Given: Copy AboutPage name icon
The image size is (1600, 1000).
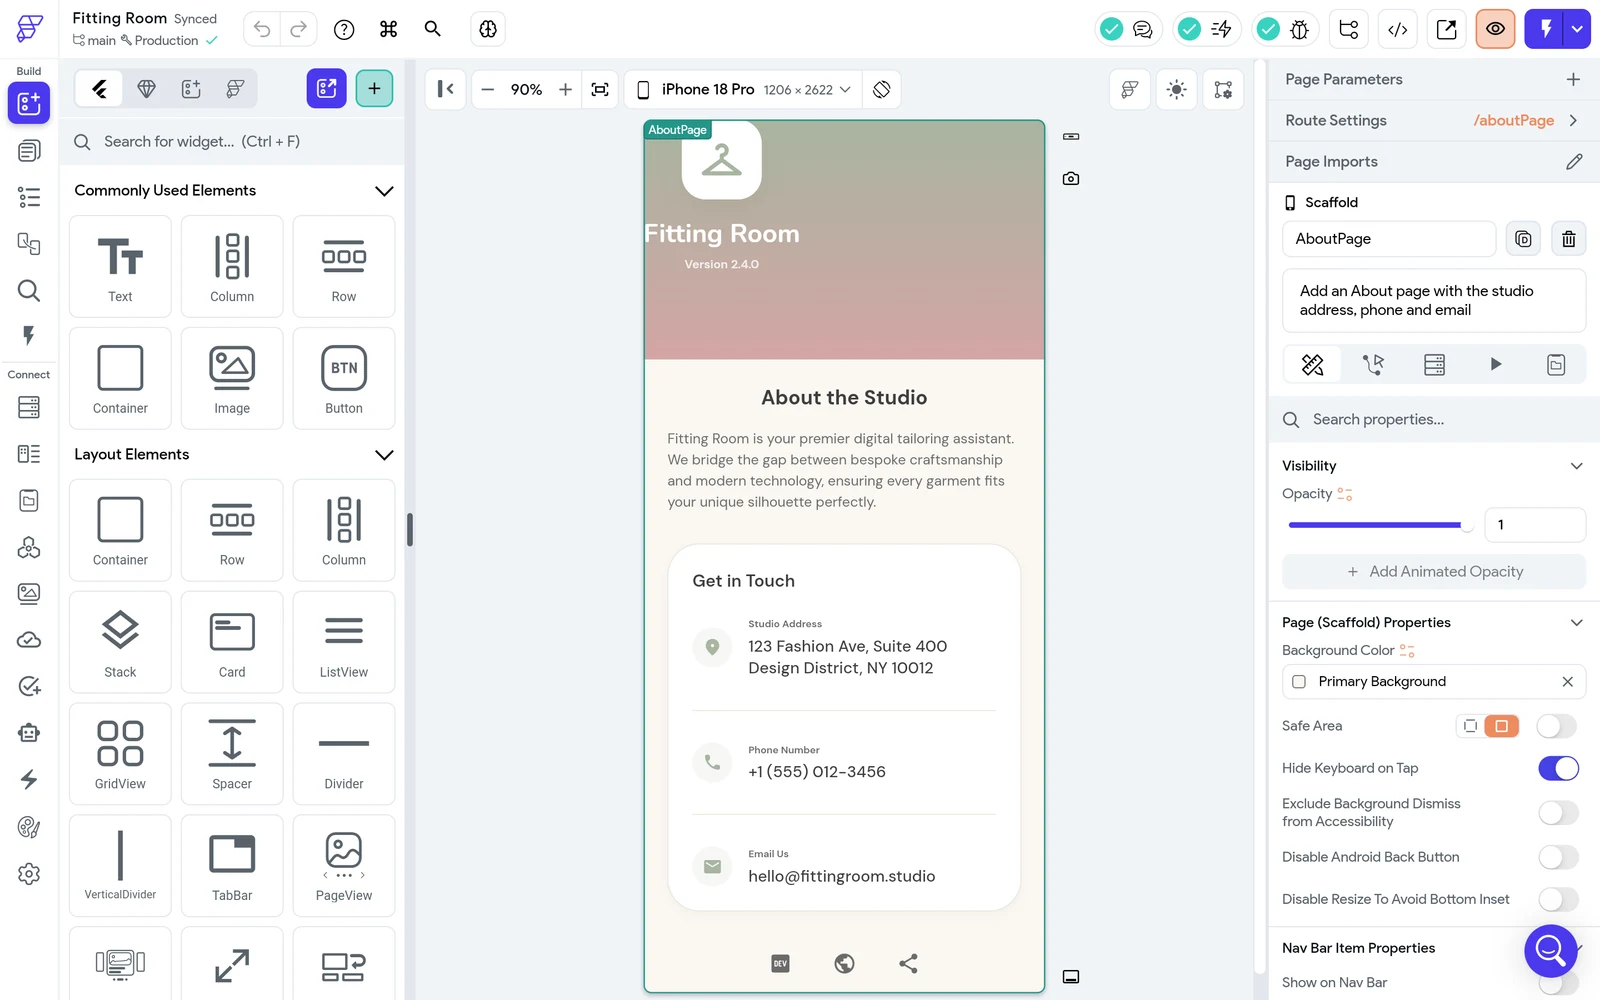Looking at the screenshot, I should coord(1523,239).
